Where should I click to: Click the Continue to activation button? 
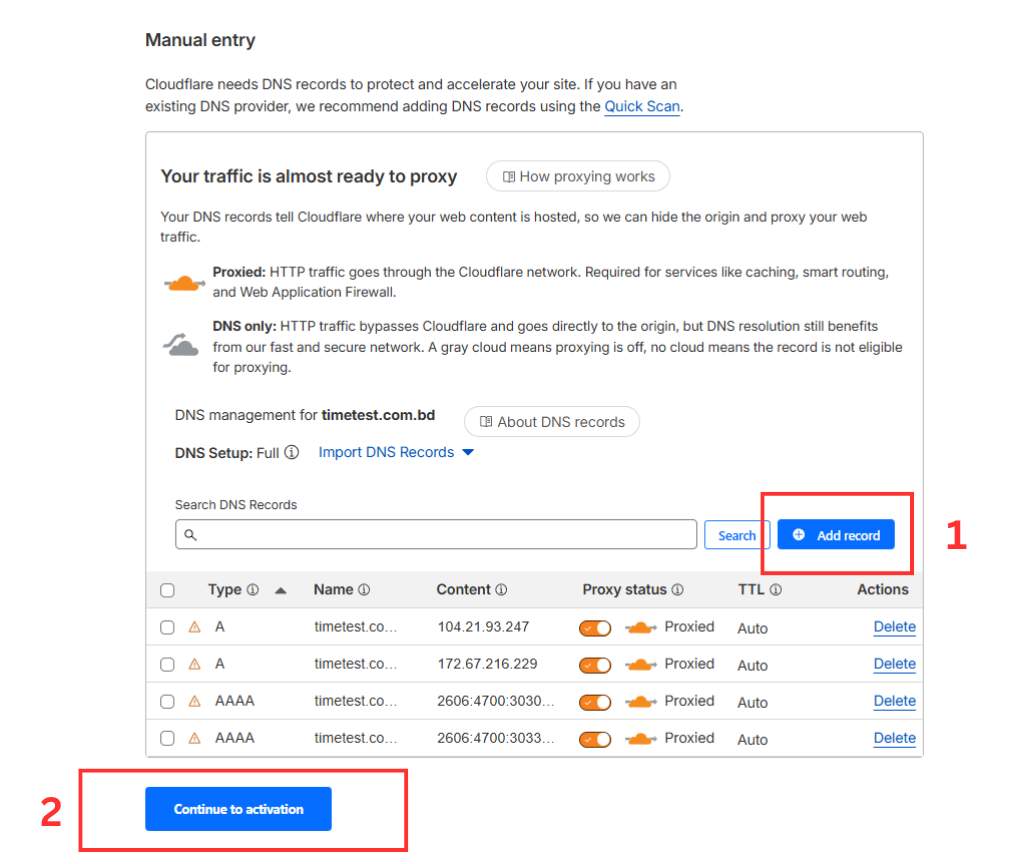click(237, 809)
